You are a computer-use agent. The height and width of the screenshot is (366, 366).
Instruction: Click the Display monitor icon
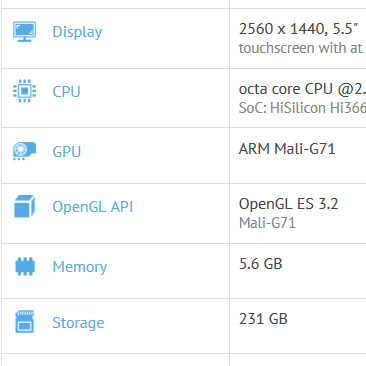24,32
